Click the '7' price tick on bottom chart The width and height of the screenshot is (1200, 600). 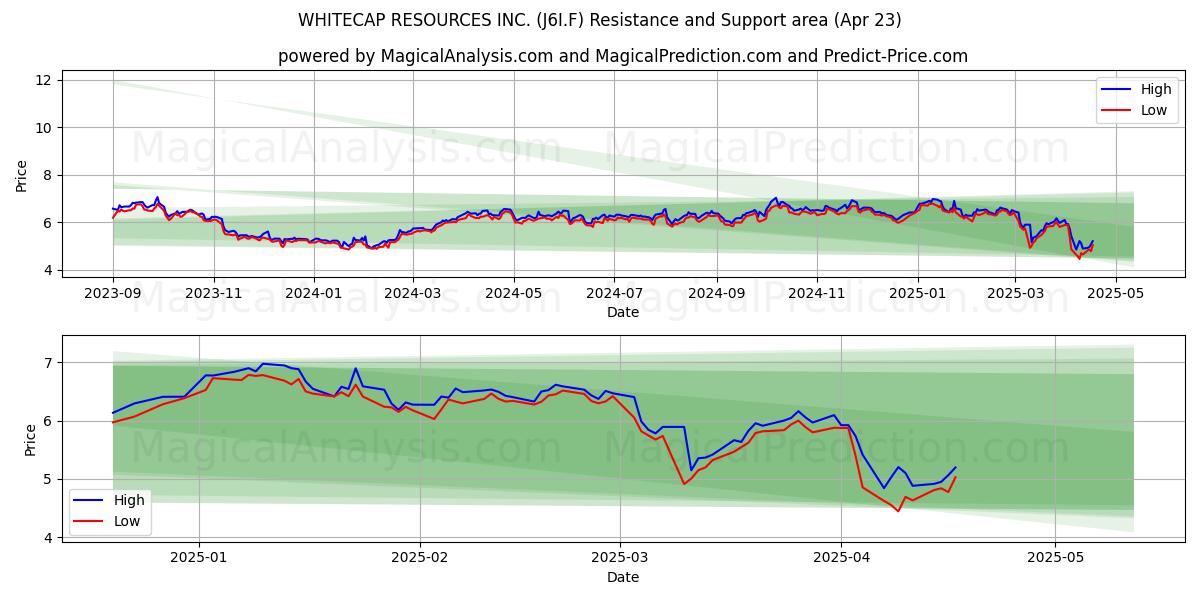pyautogui.click(x=50, y=363)
